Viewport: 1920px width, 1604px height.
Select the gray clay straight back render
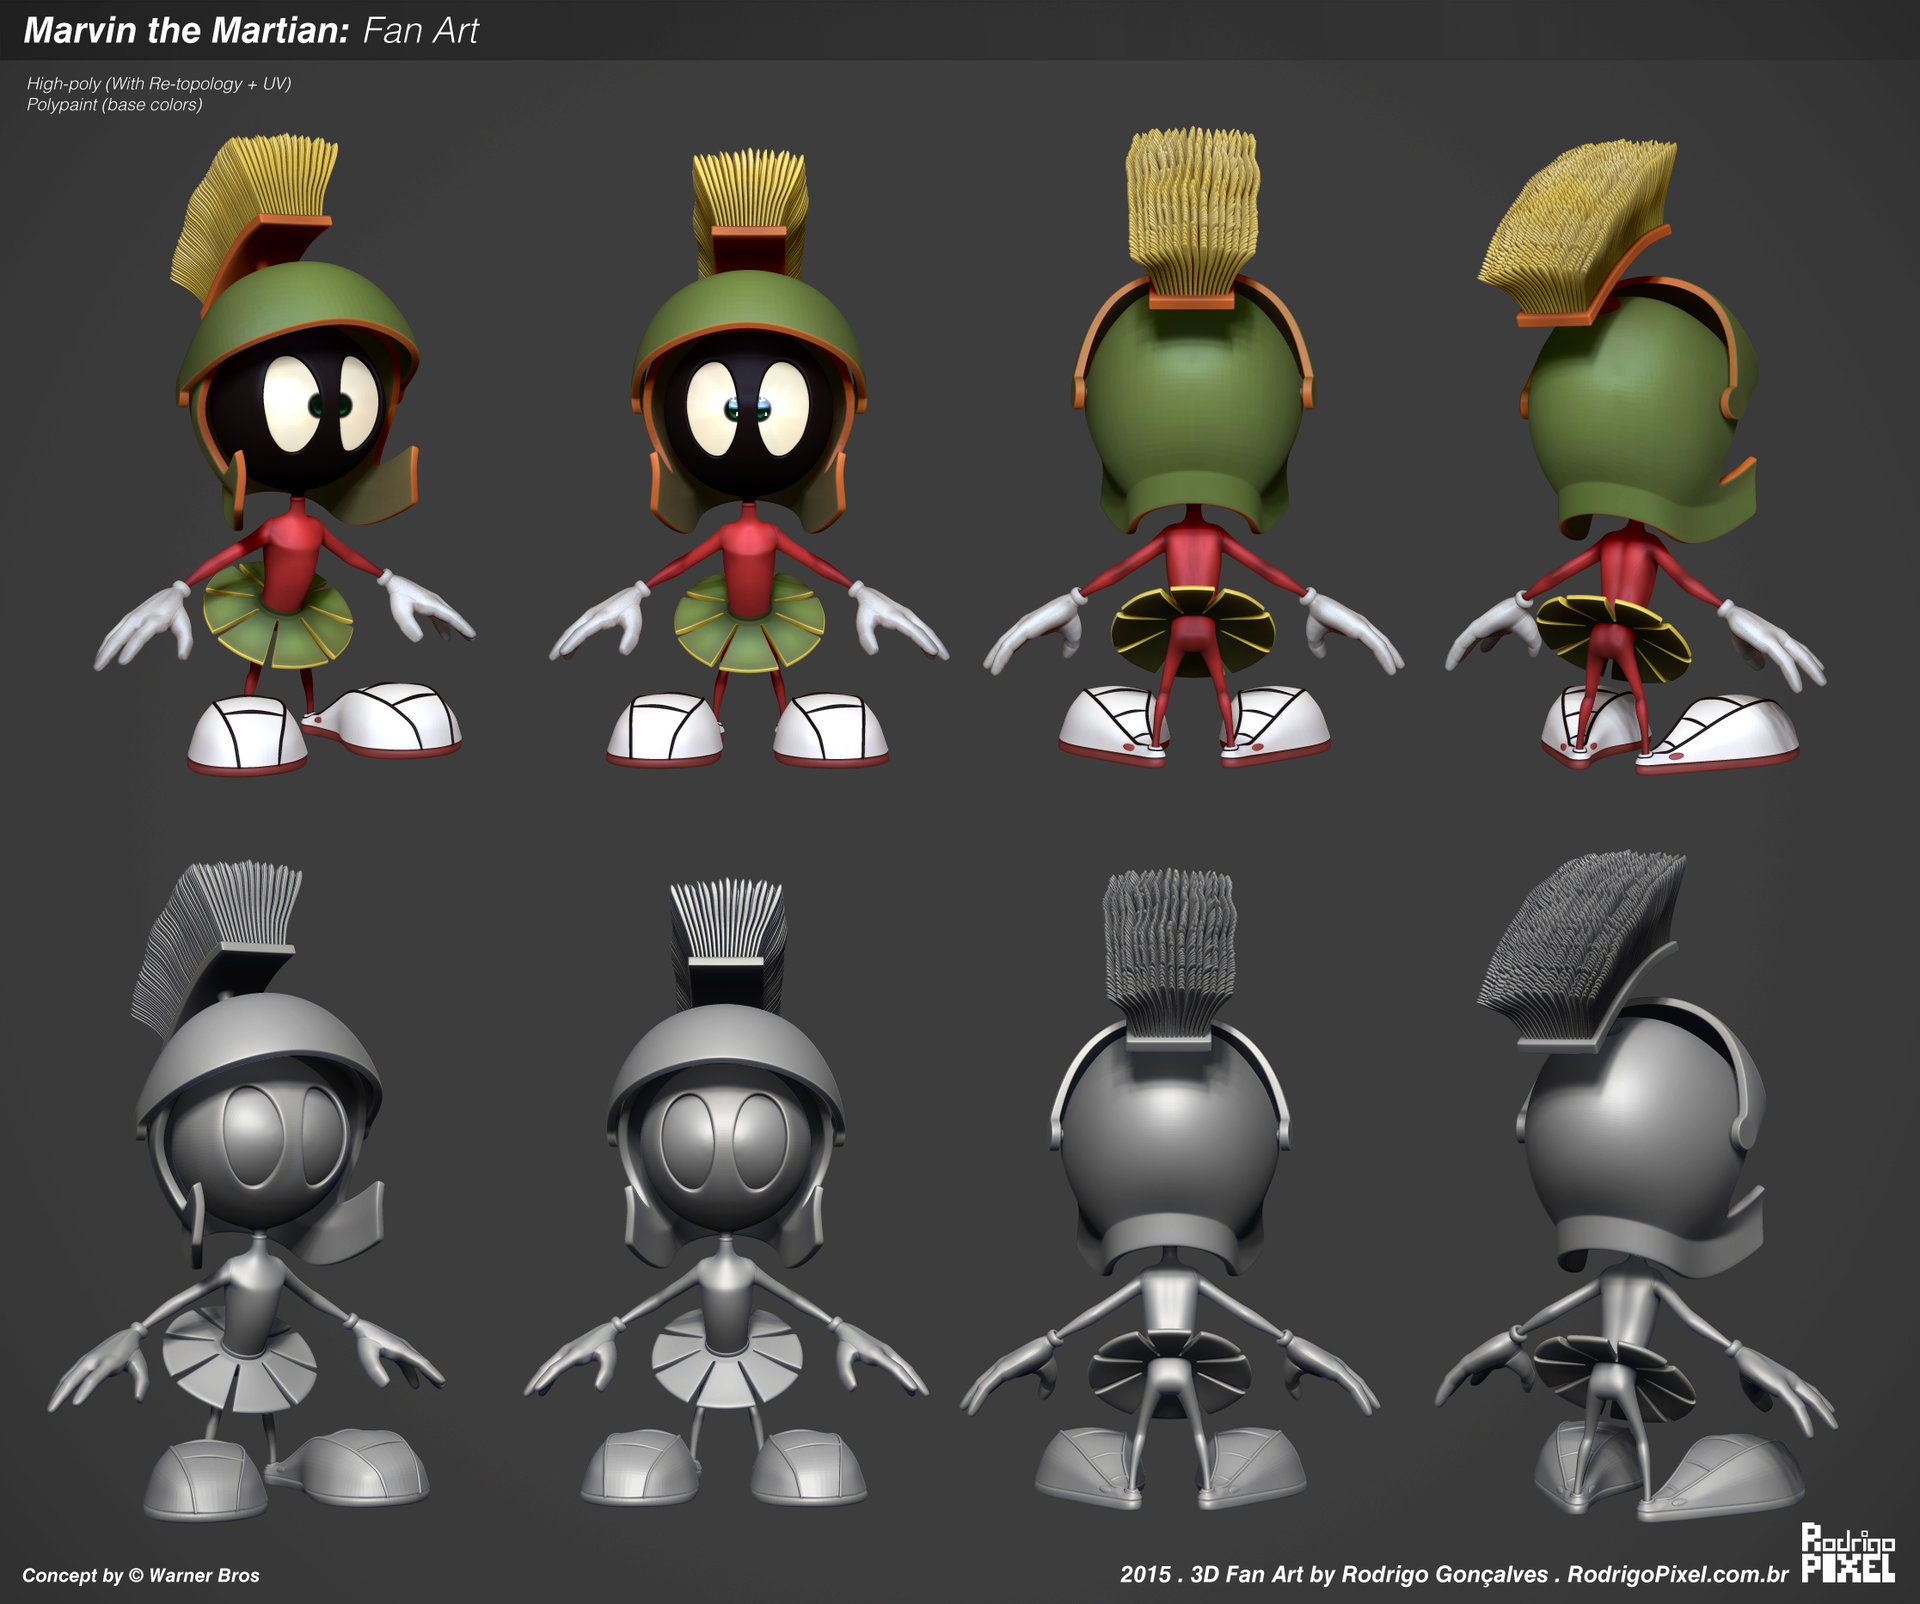click(x=1170, y=1189)
